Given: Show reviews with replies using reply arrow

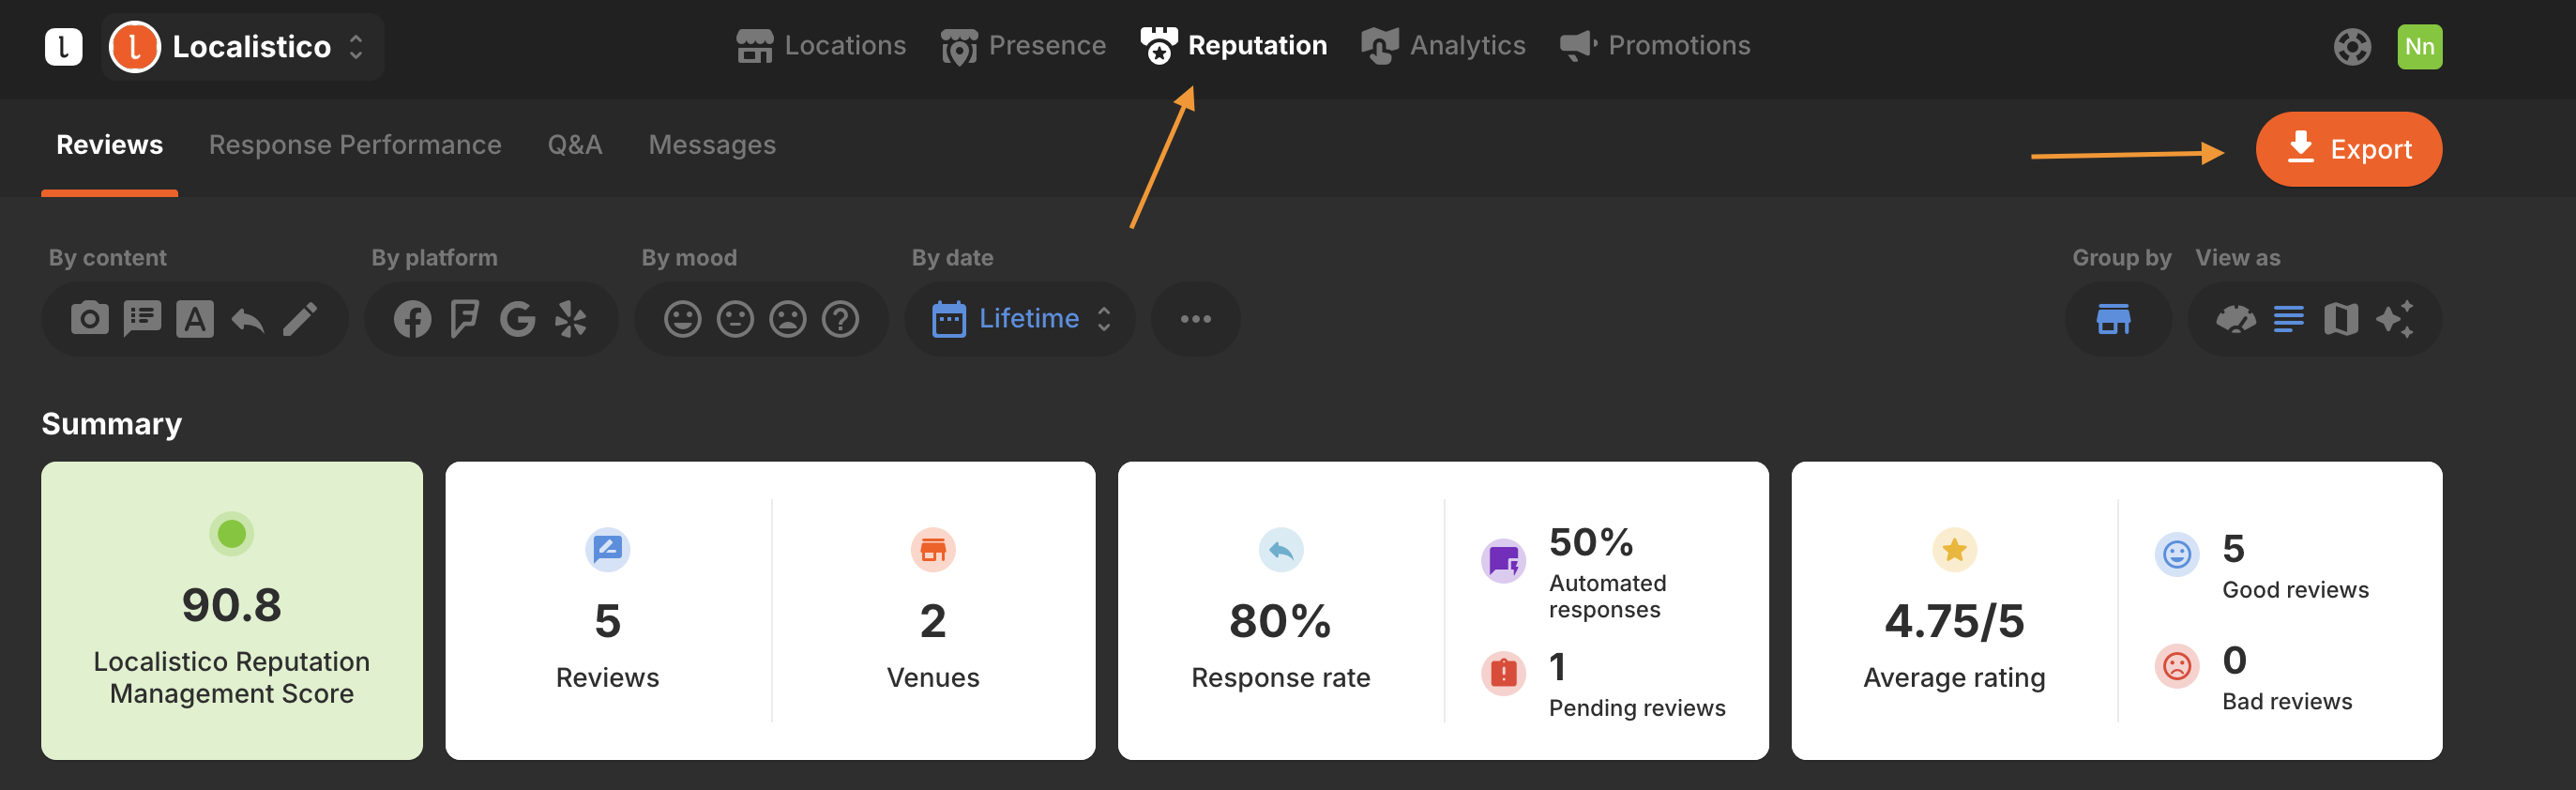Looking at the screenshot, I should (x=247, y=319).
